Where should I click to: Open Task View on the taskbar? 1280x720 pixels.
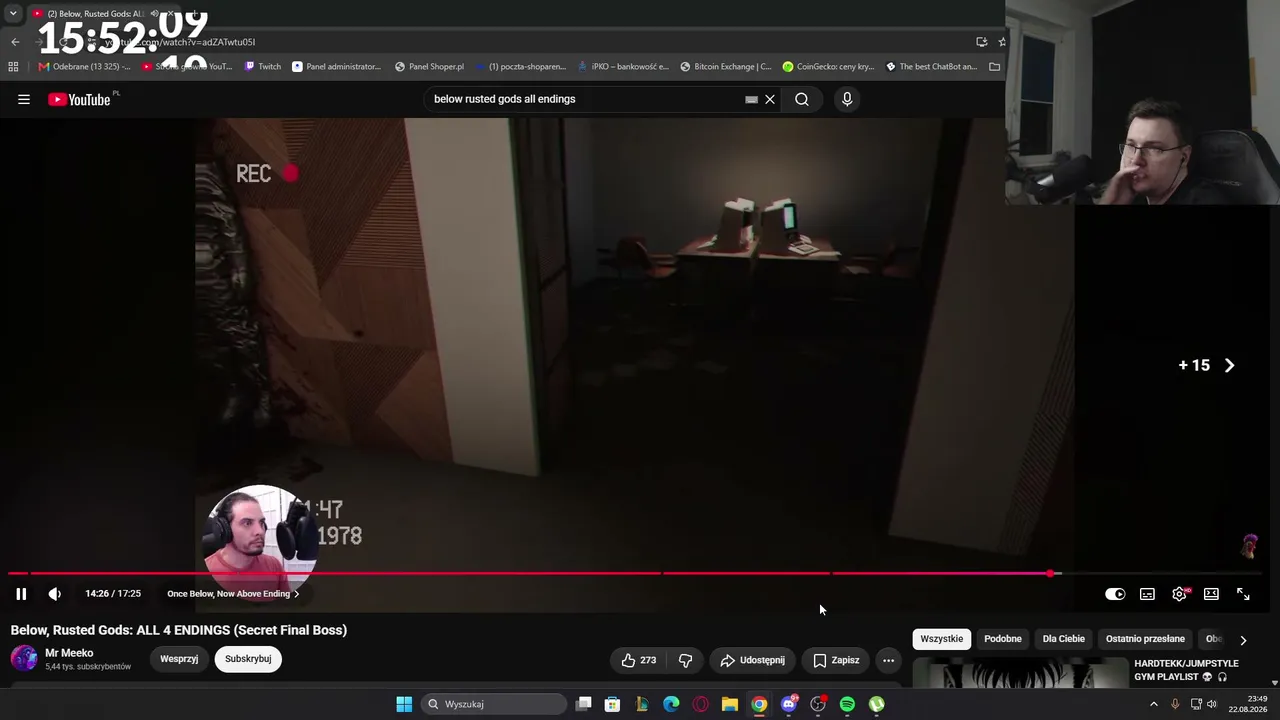(x=584, y=704)
